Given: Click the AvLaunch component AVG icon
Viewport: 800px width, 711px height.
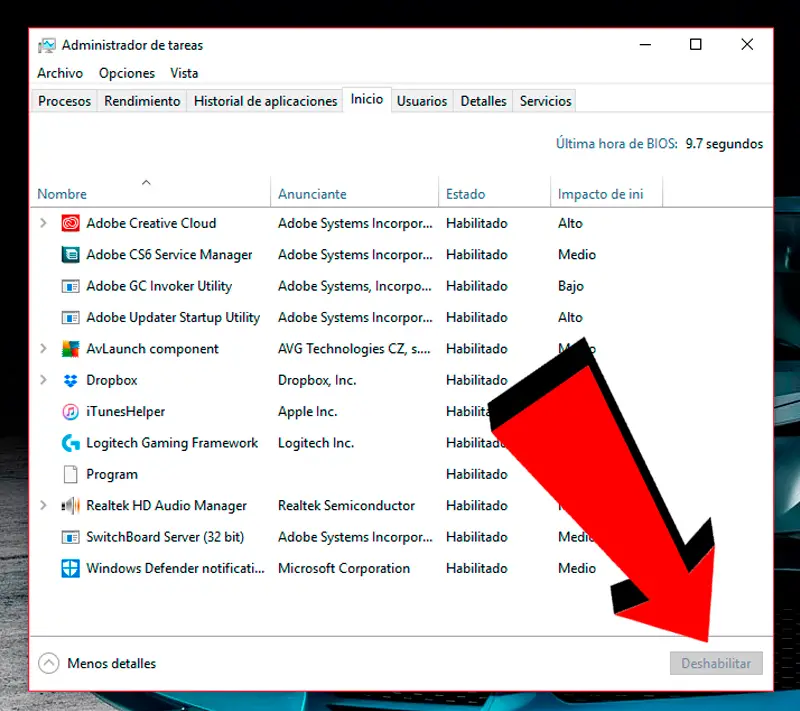Looking at the screenshot, I should (70, 349).
